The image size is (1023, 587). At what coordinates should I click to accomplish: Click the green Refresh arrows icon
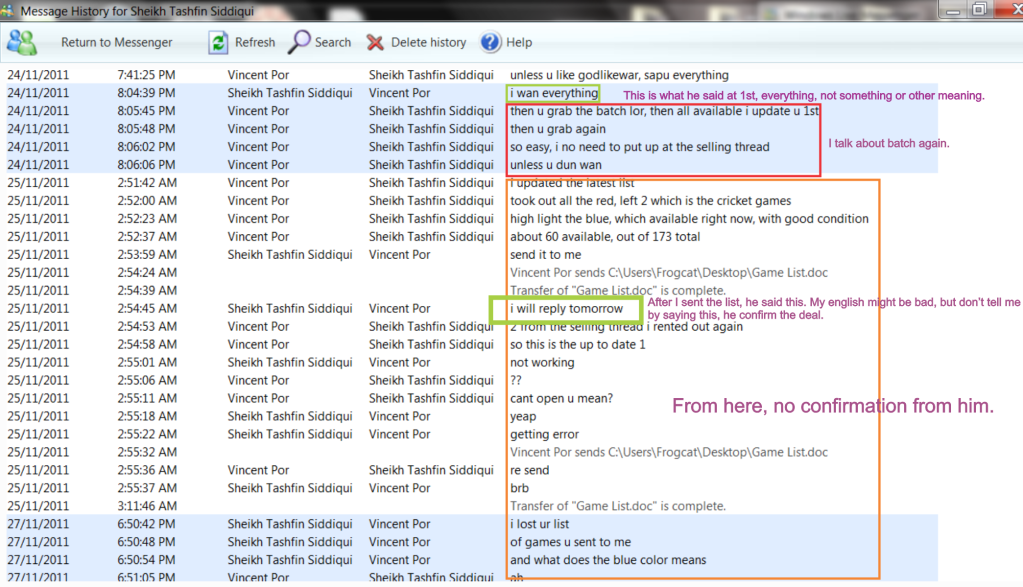217,42
